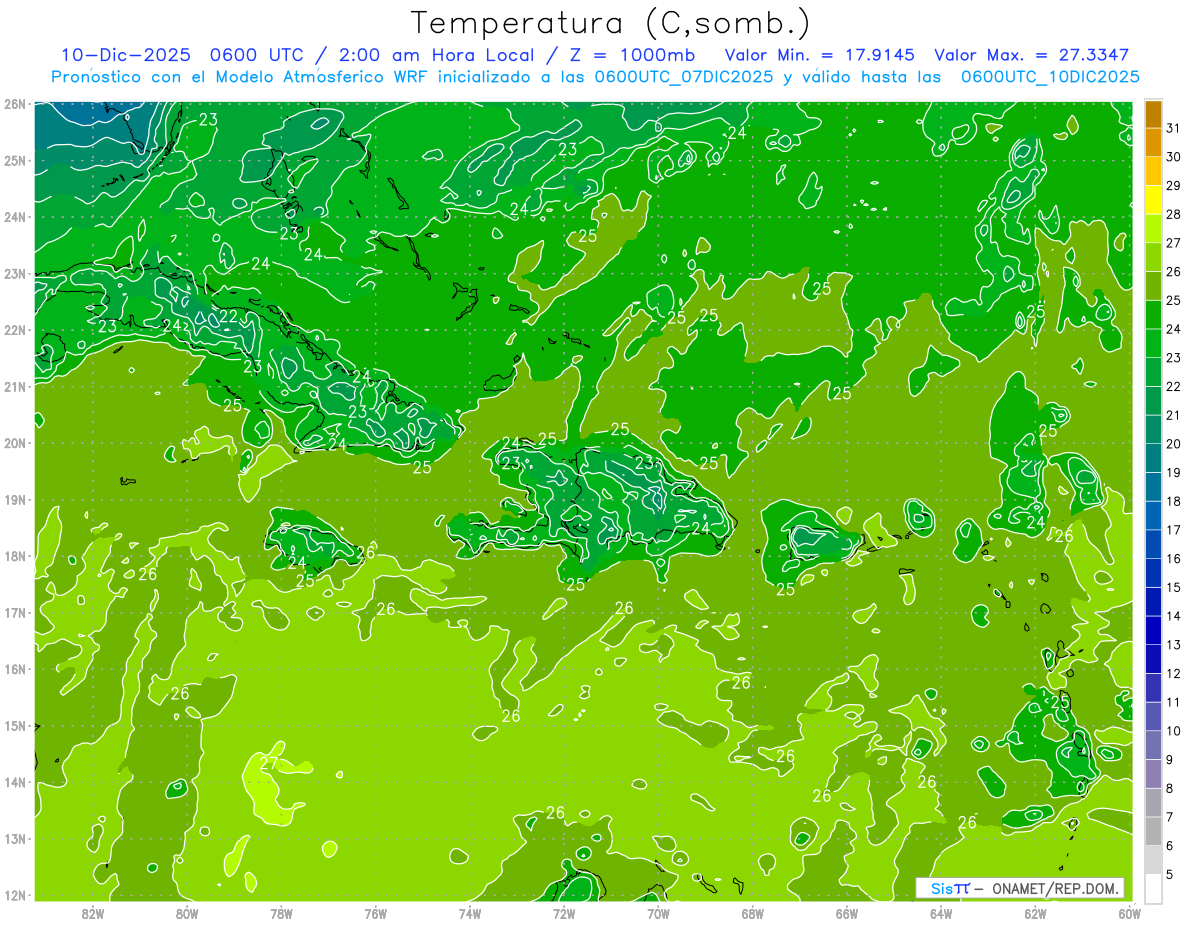
Task: Click latitude axis label 26N
Action: [14, 104]
